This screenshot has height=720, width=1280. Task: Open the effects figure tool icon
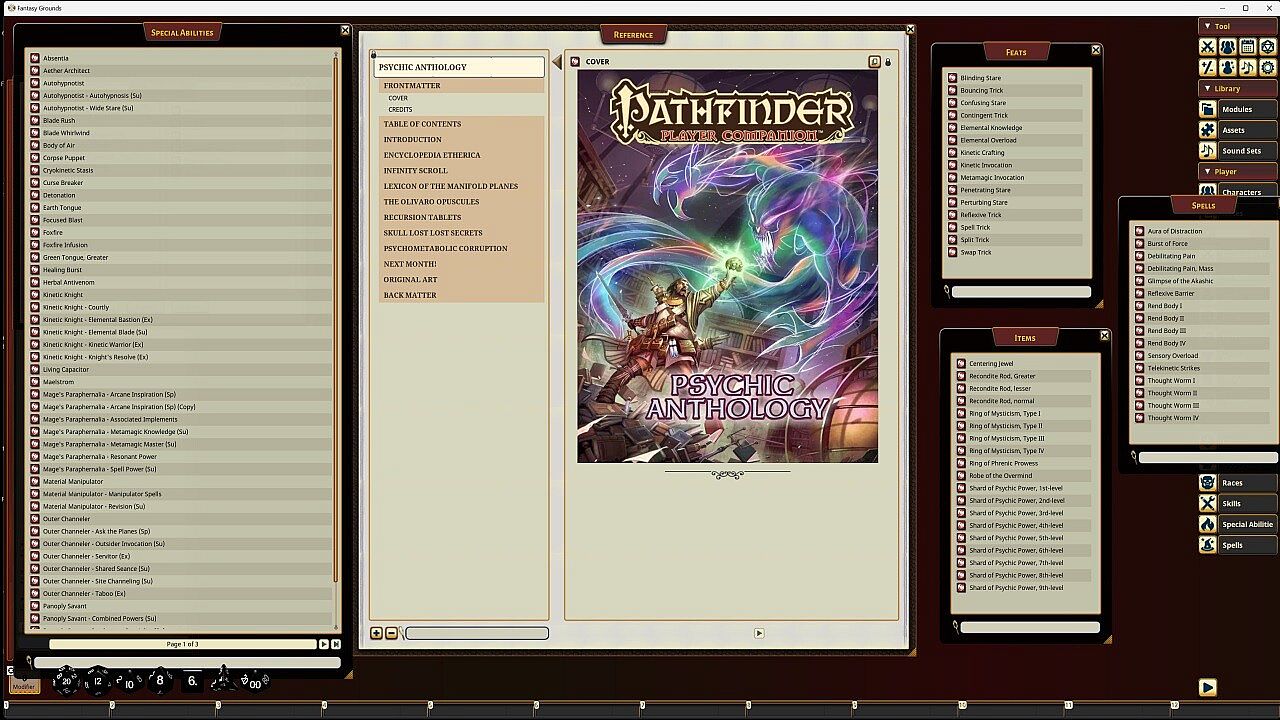(x=1227, y=68)
